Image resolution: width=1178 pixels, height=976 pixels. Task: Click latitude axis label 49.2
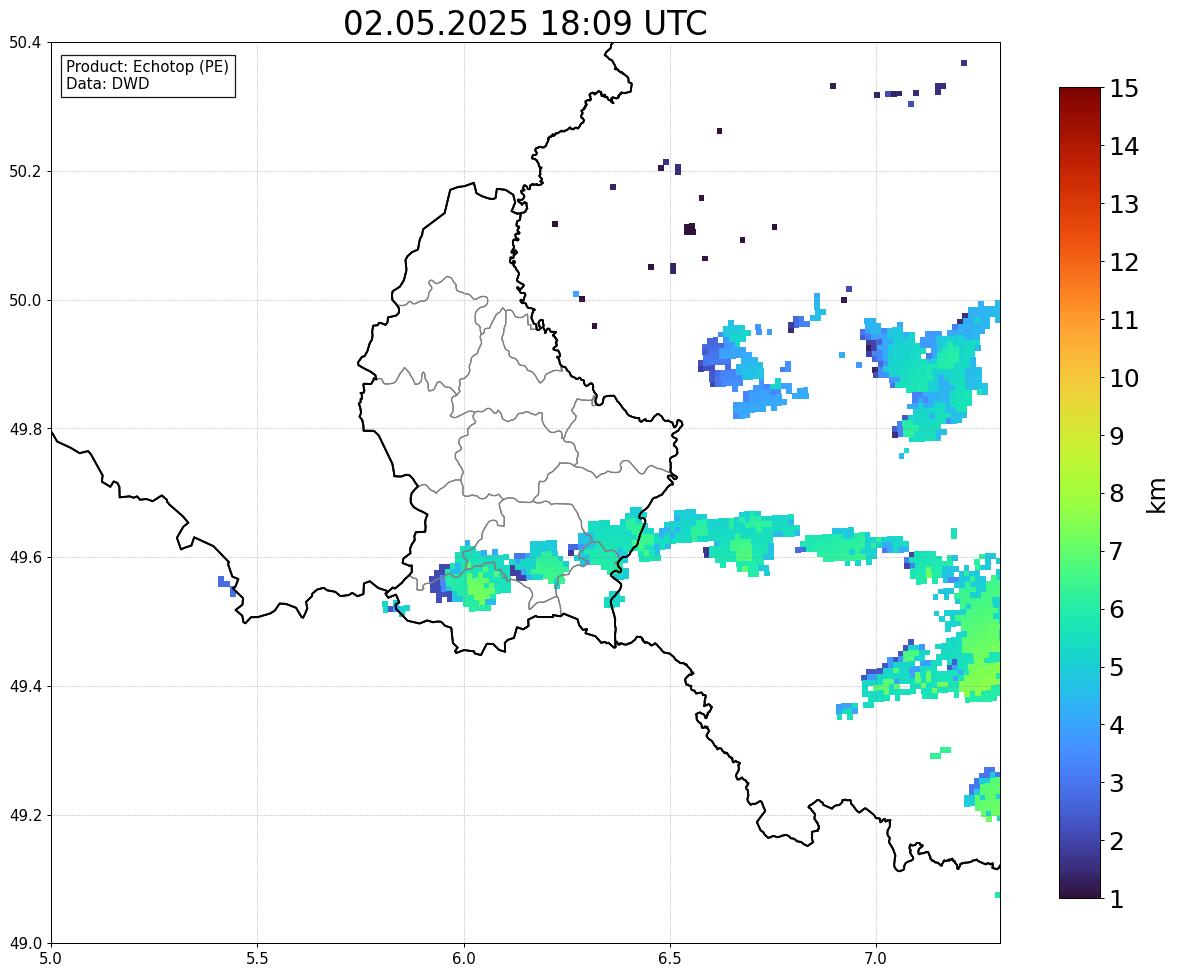coord(25,815)
